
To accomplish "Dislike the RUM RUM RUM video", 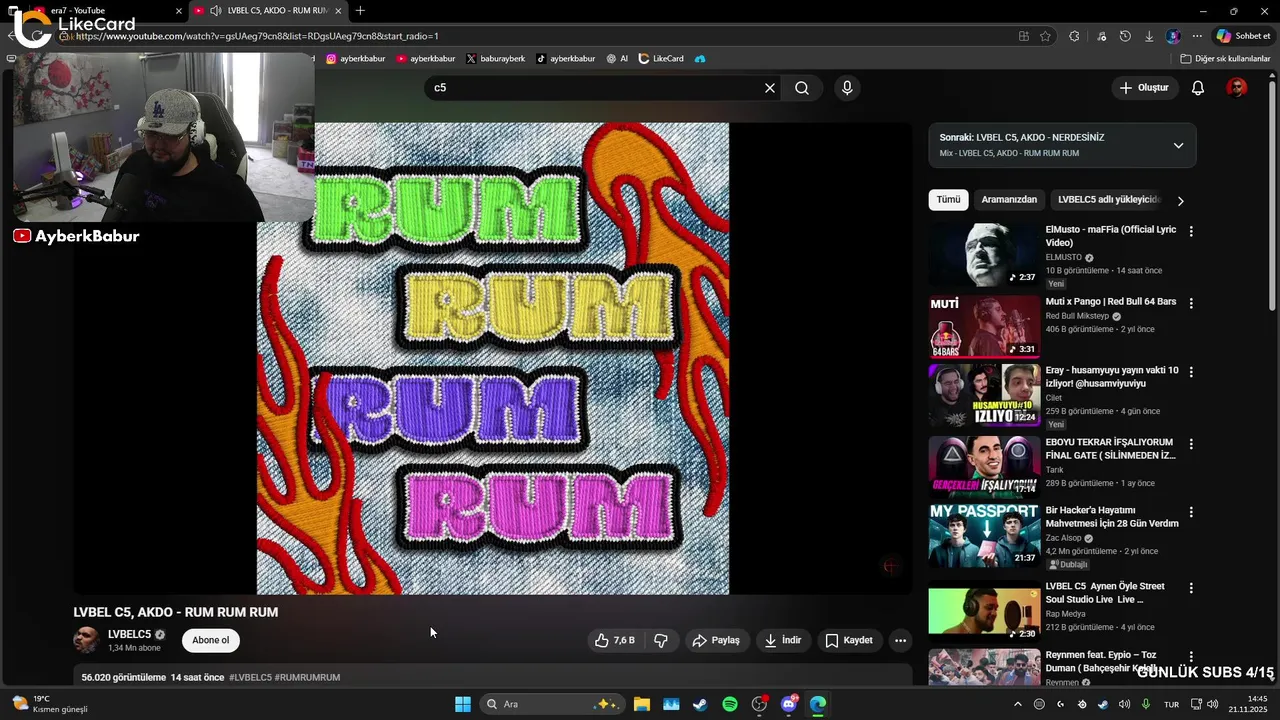I will pyautogui.click(x=661, y=640).
